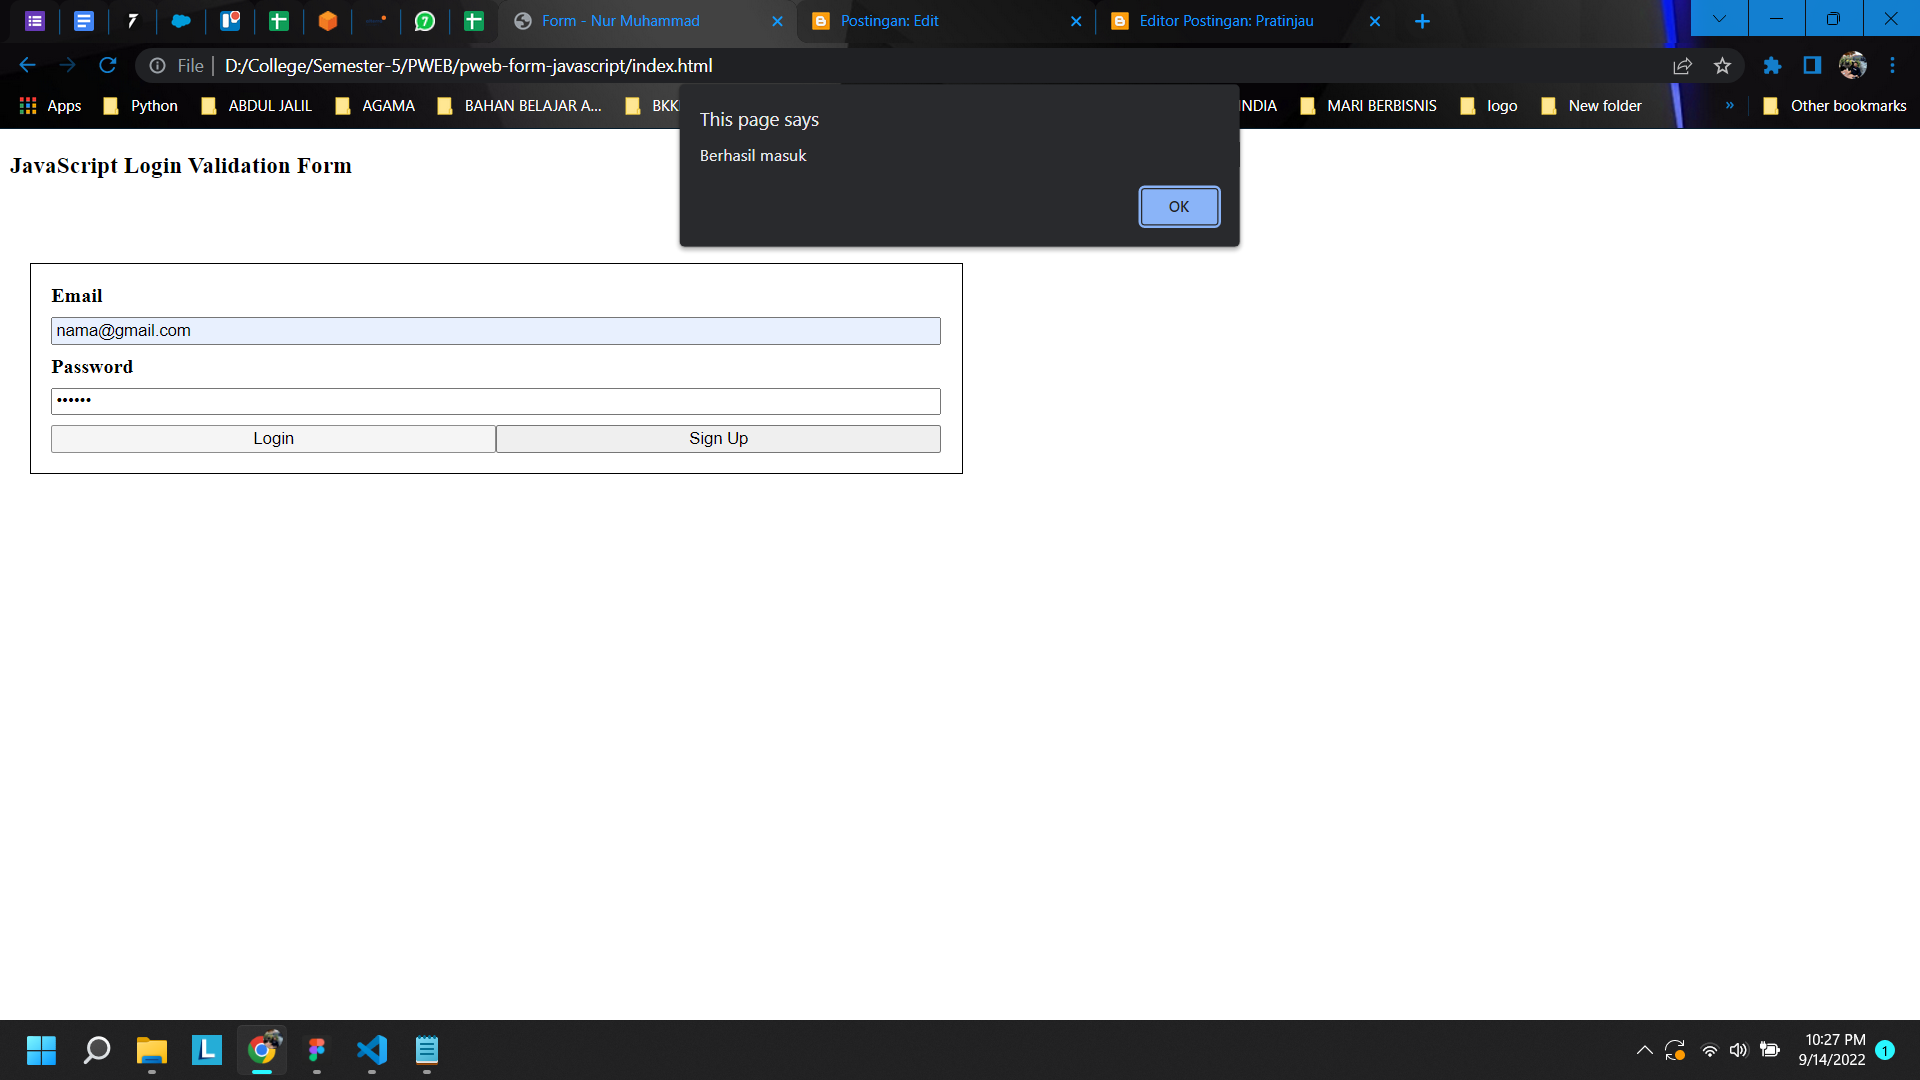Open Figma from the taskbar
This screenshot has height=1080, width=1920.
pos(317,1050)
